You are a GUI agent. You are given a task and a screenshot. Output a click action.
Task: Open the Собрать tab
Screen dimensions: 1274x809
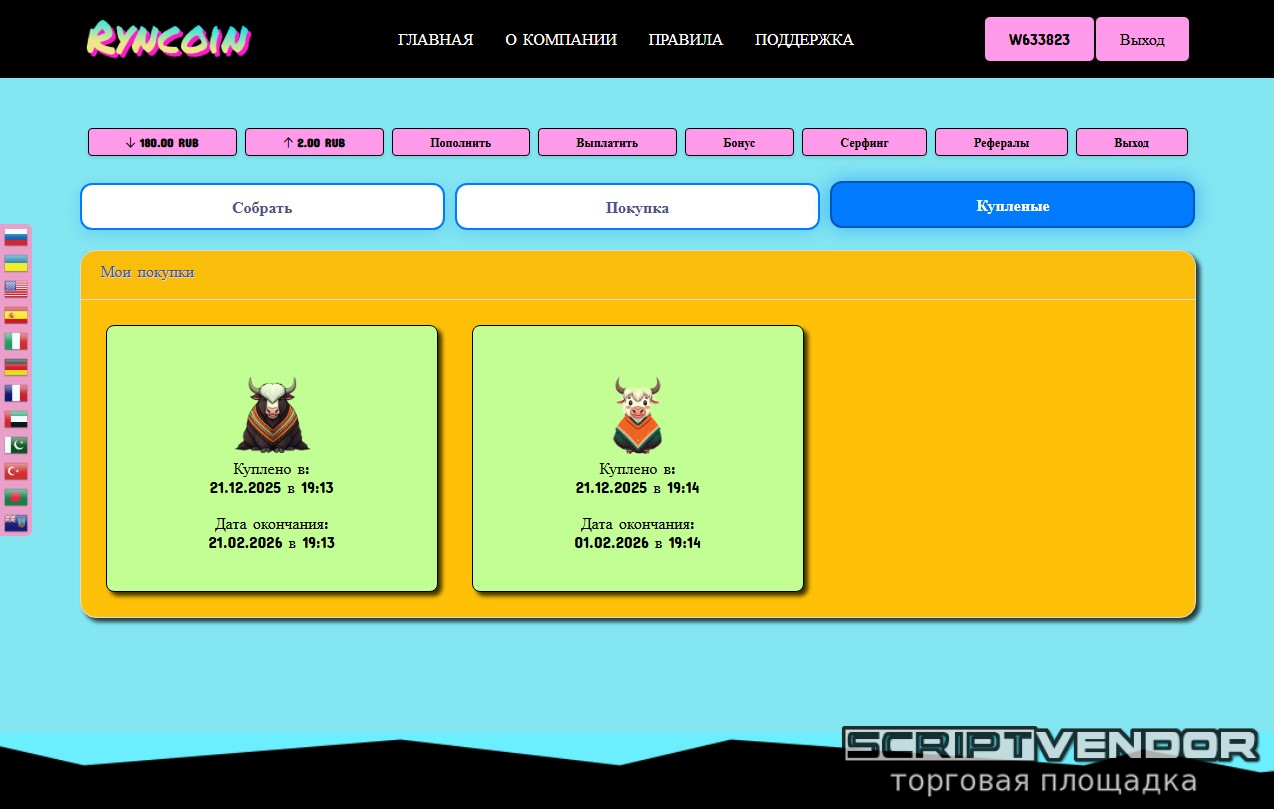262,207
